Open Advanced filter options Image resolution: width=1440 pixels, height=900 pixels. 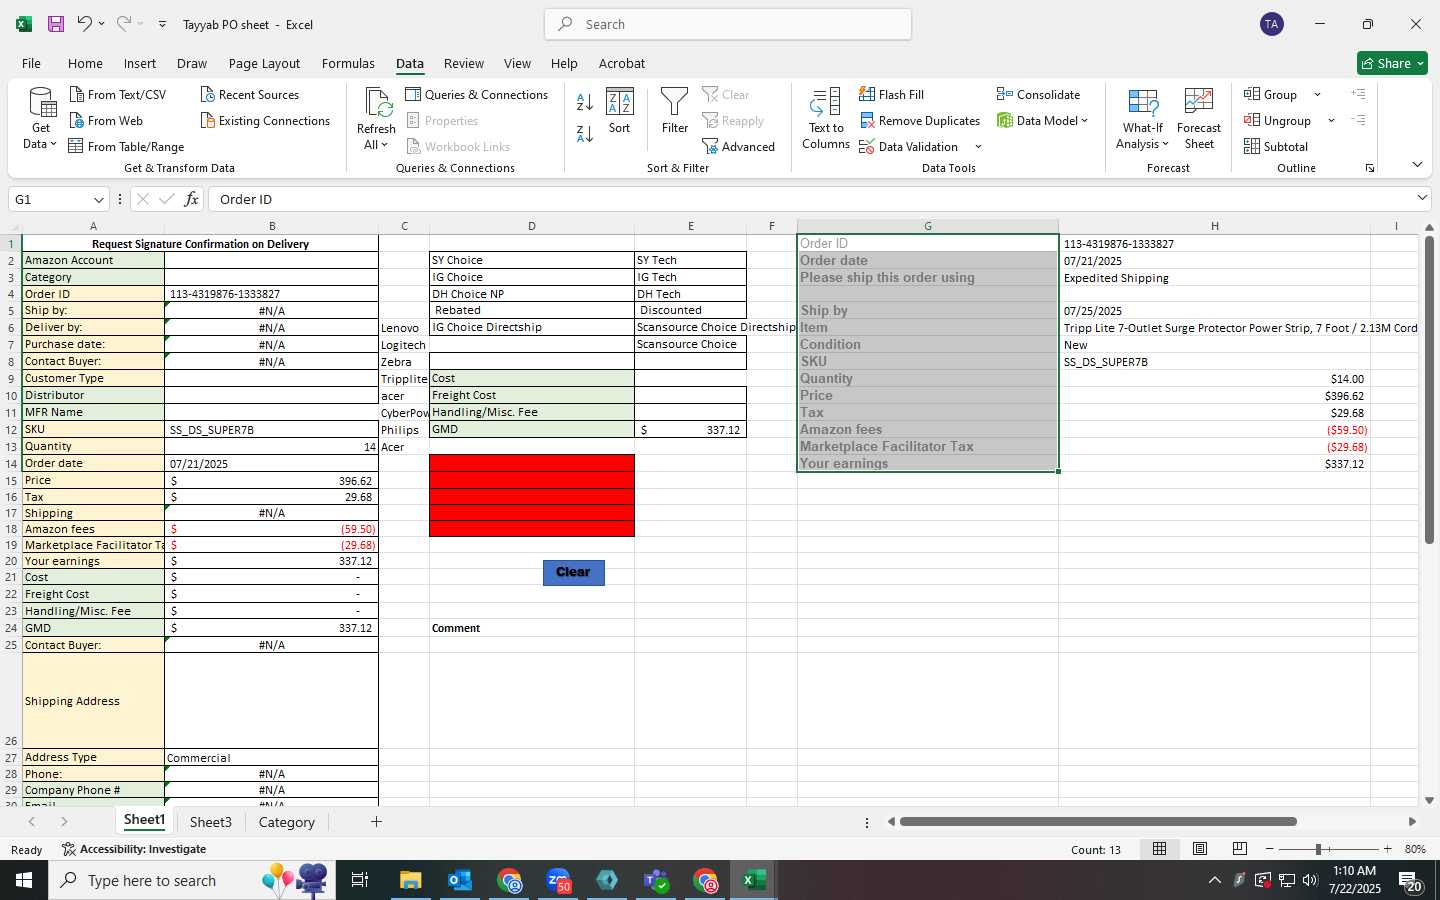(739, 146)
